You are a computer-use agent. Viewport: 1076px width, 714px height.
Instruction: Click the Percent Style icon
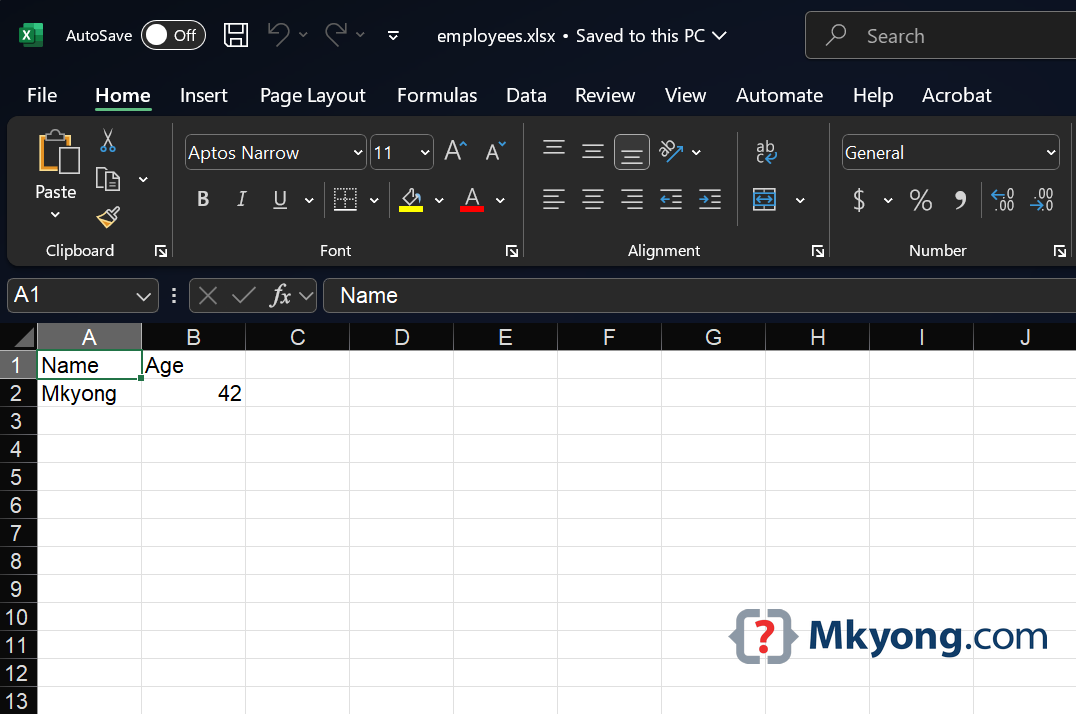[920, 200]
